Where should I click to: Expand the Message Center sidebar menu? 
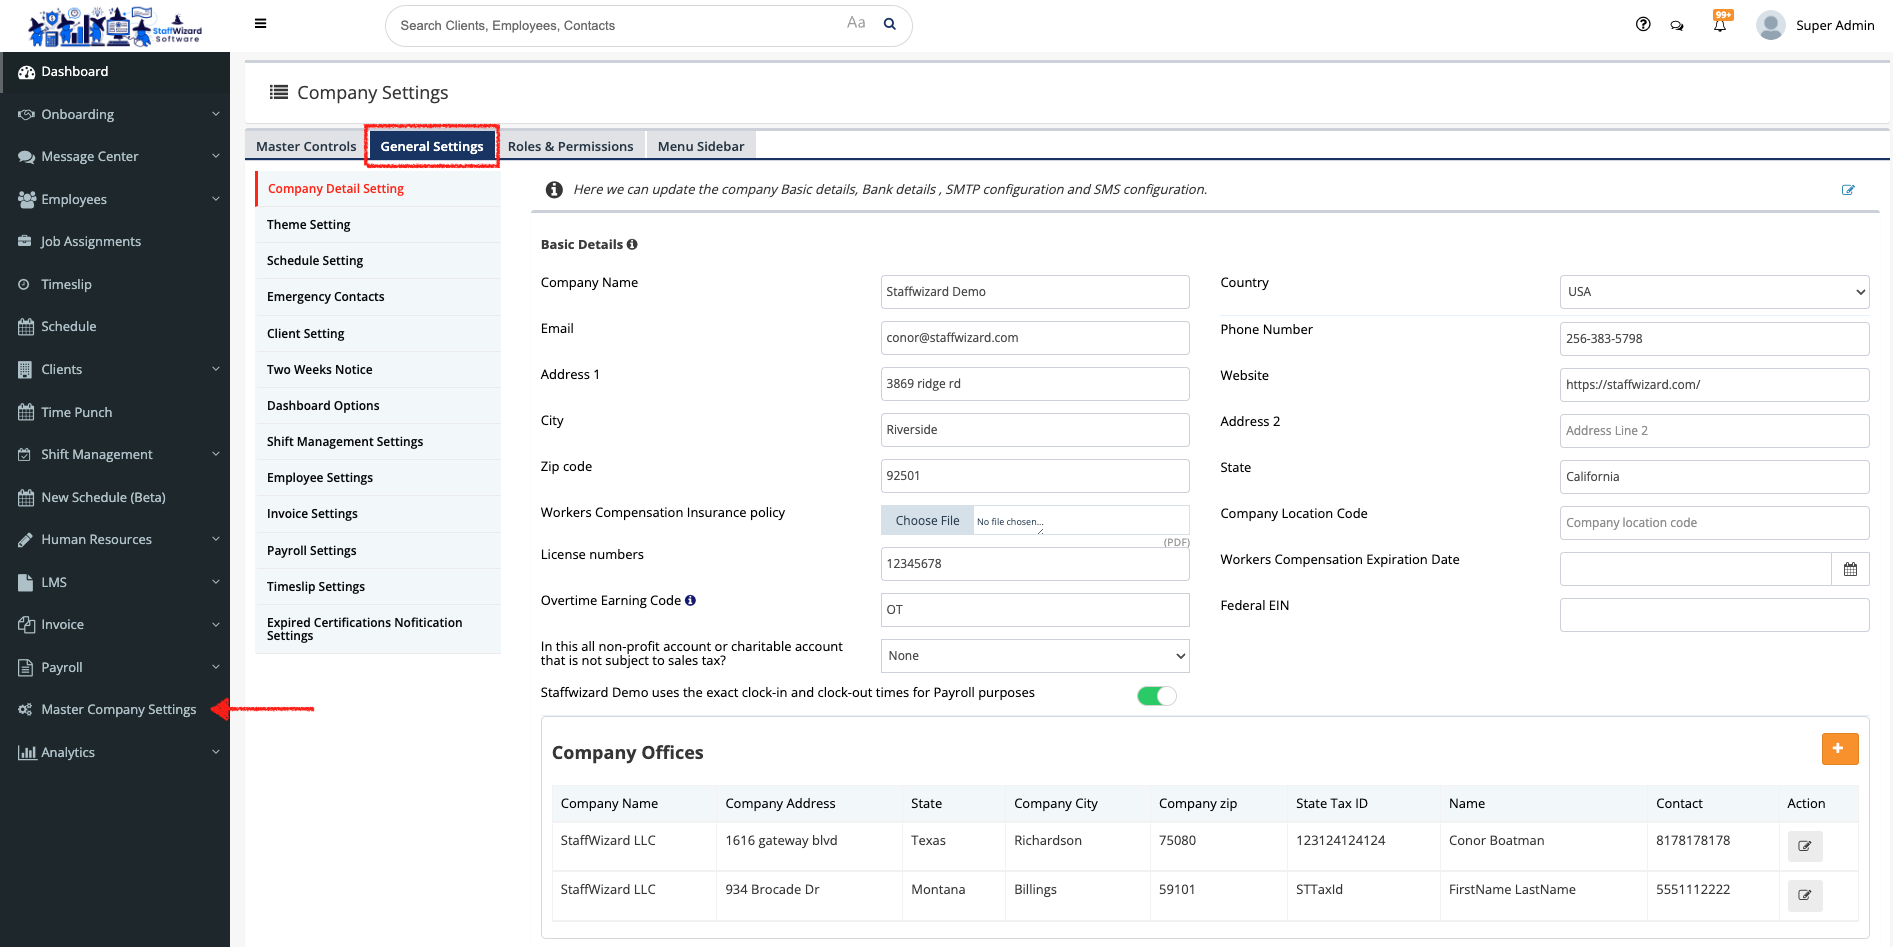(115, 156)
